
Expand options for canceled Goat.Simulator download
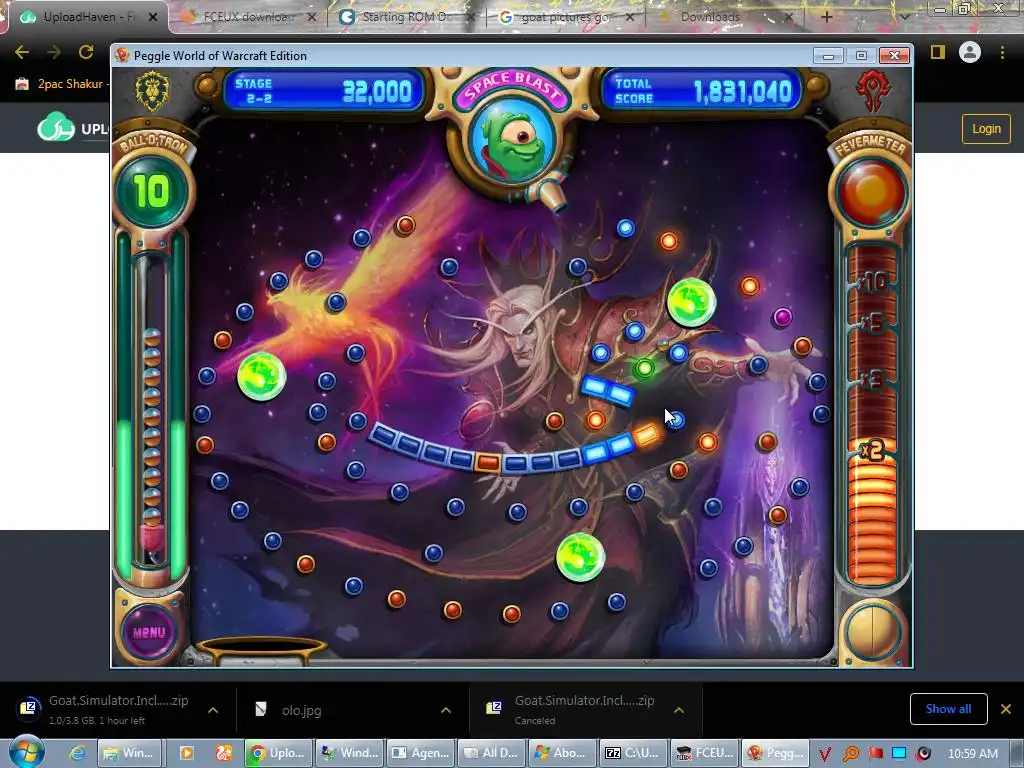679,710
